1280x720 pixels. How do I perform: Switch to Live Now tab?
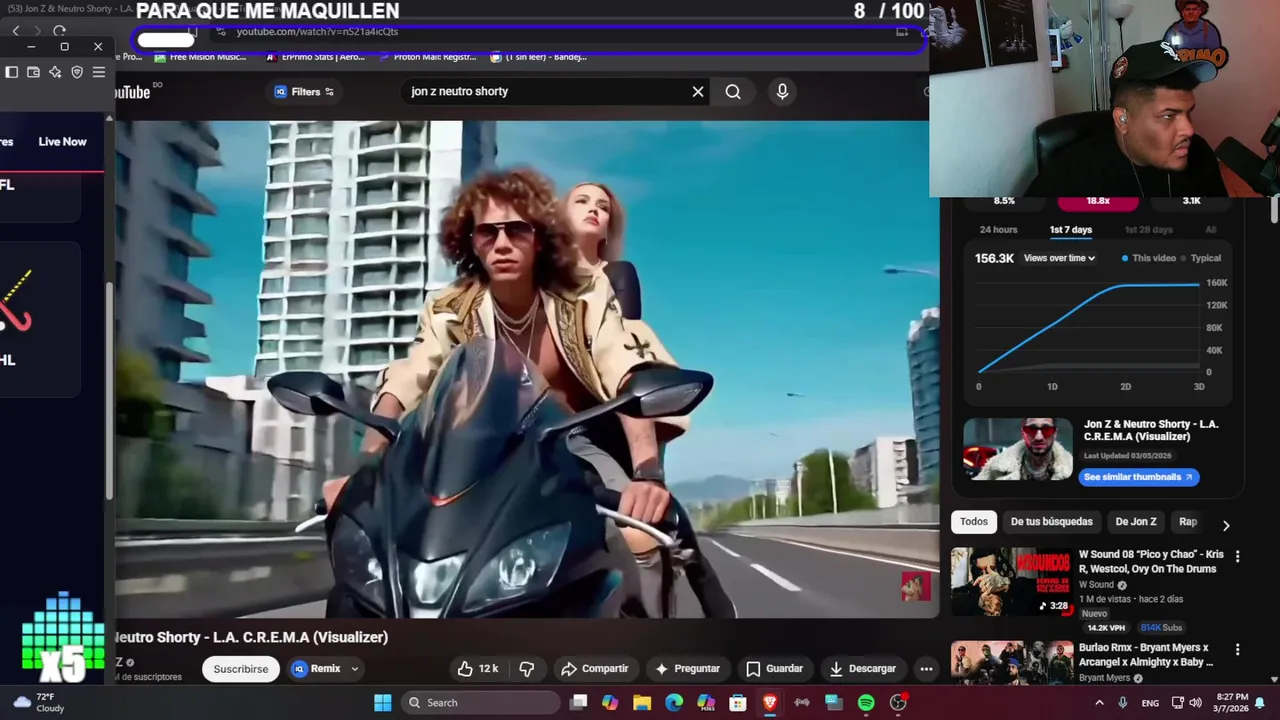[x=62, y=142]
